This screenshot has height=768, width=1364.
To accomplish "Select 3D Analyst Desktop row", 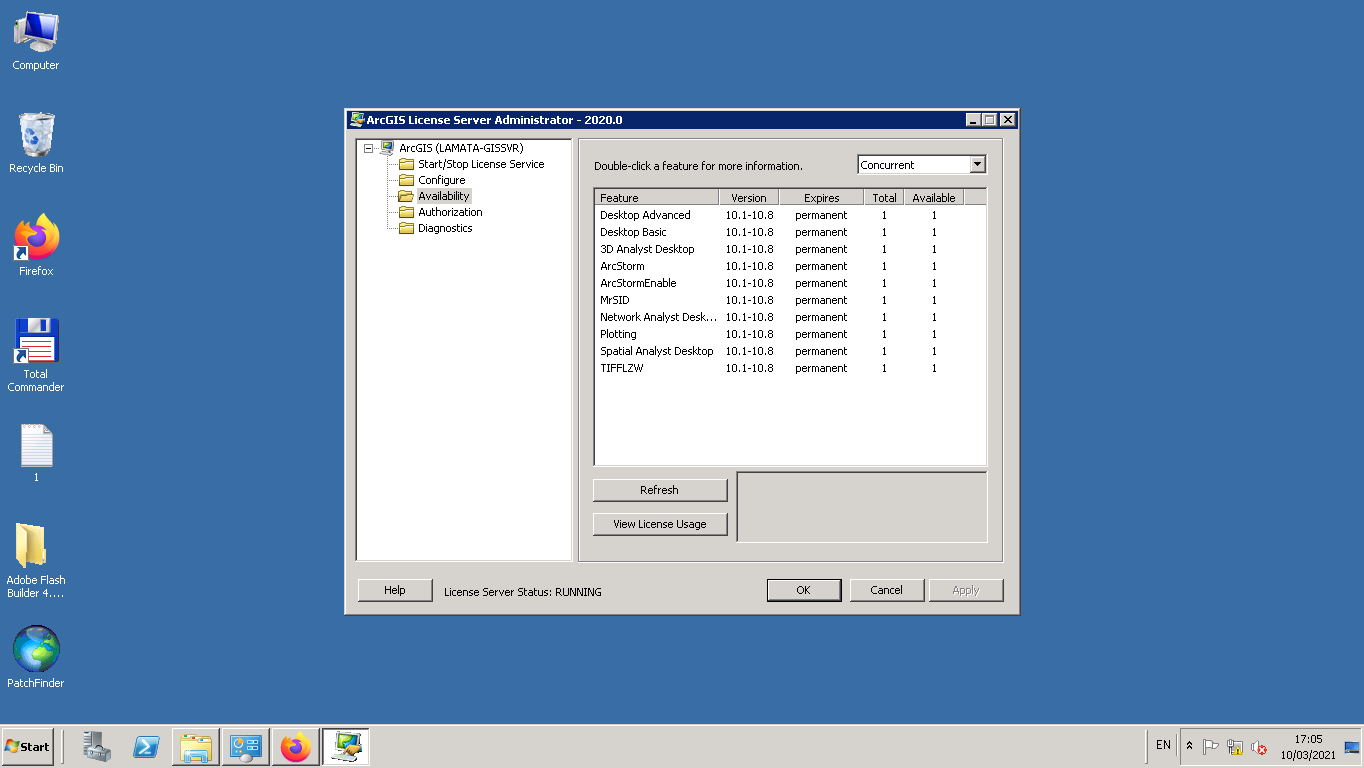I will click(790, 249).
